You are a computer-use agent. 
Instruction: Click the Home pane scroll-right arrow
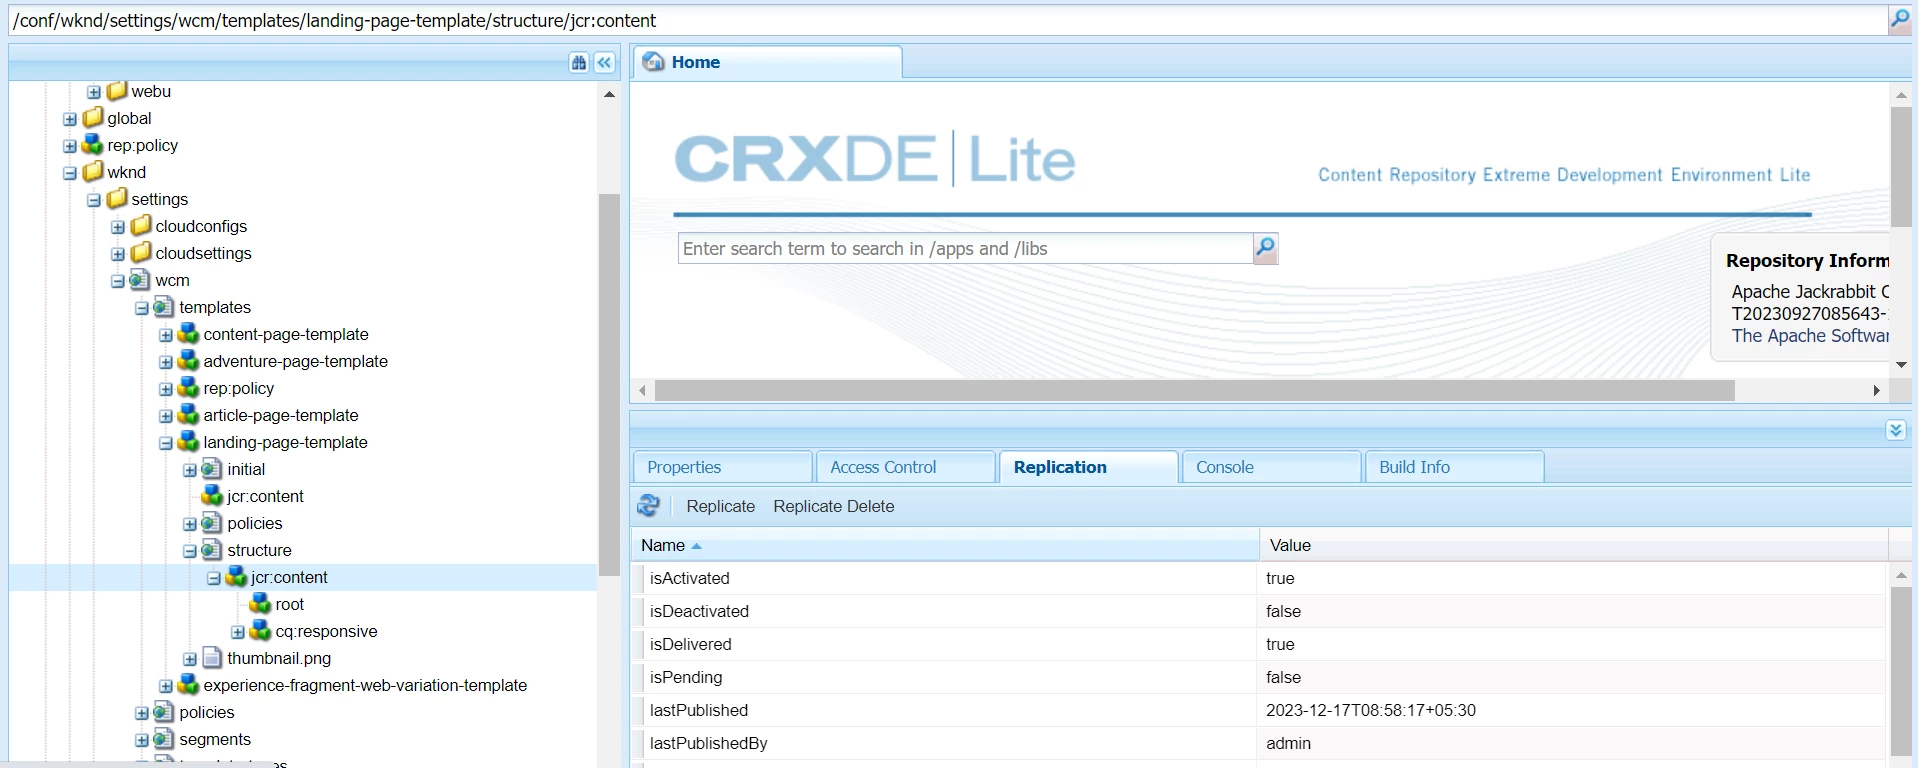1876,390
